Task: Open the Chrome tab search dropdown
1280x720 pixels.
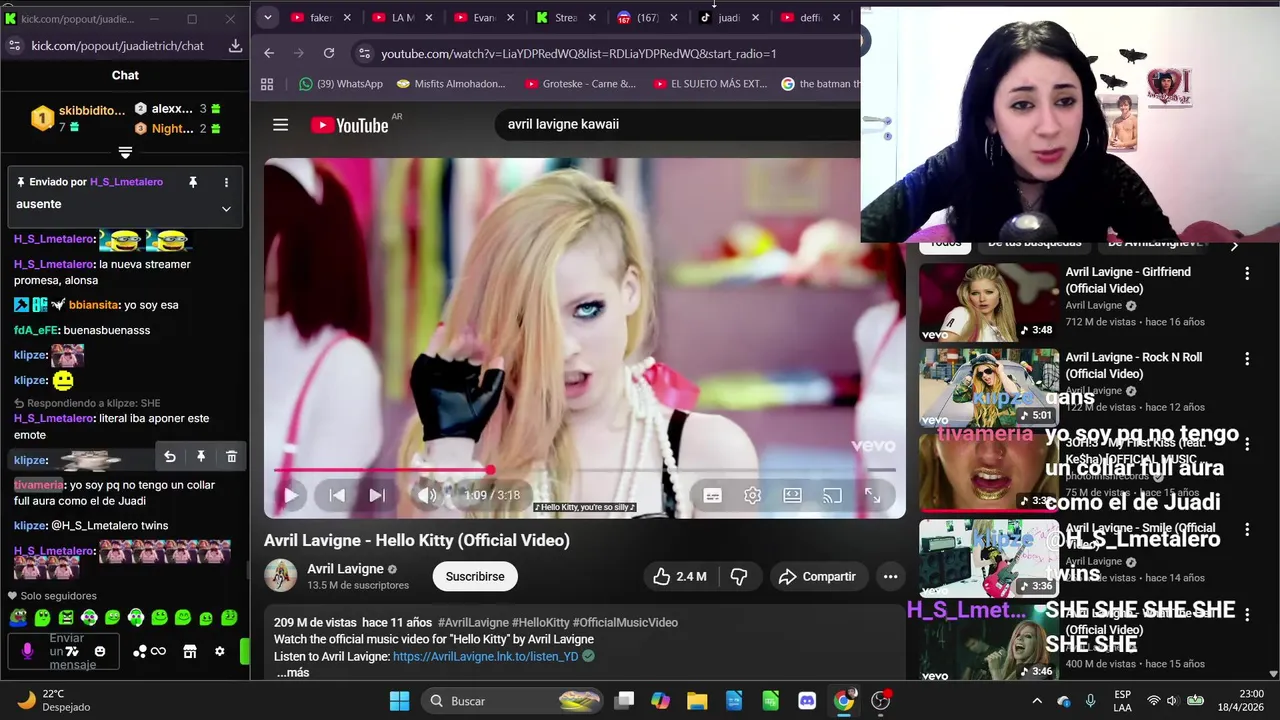Action: click(x=267, y=17)
